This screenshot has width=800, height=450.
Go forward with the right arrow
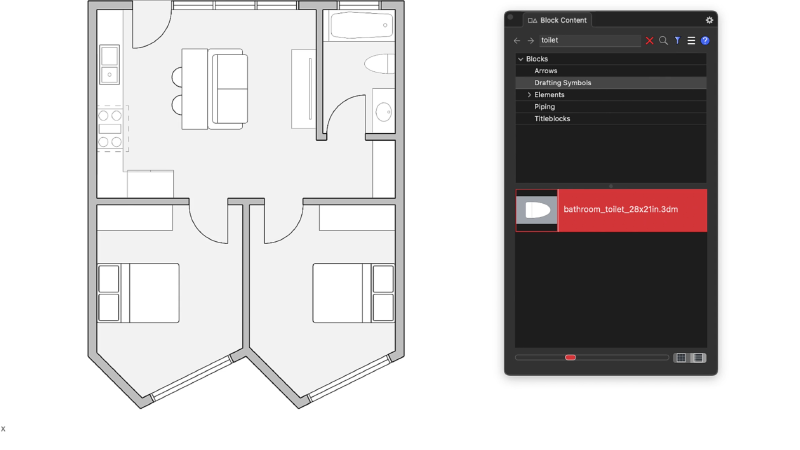[x=531, y=40]
